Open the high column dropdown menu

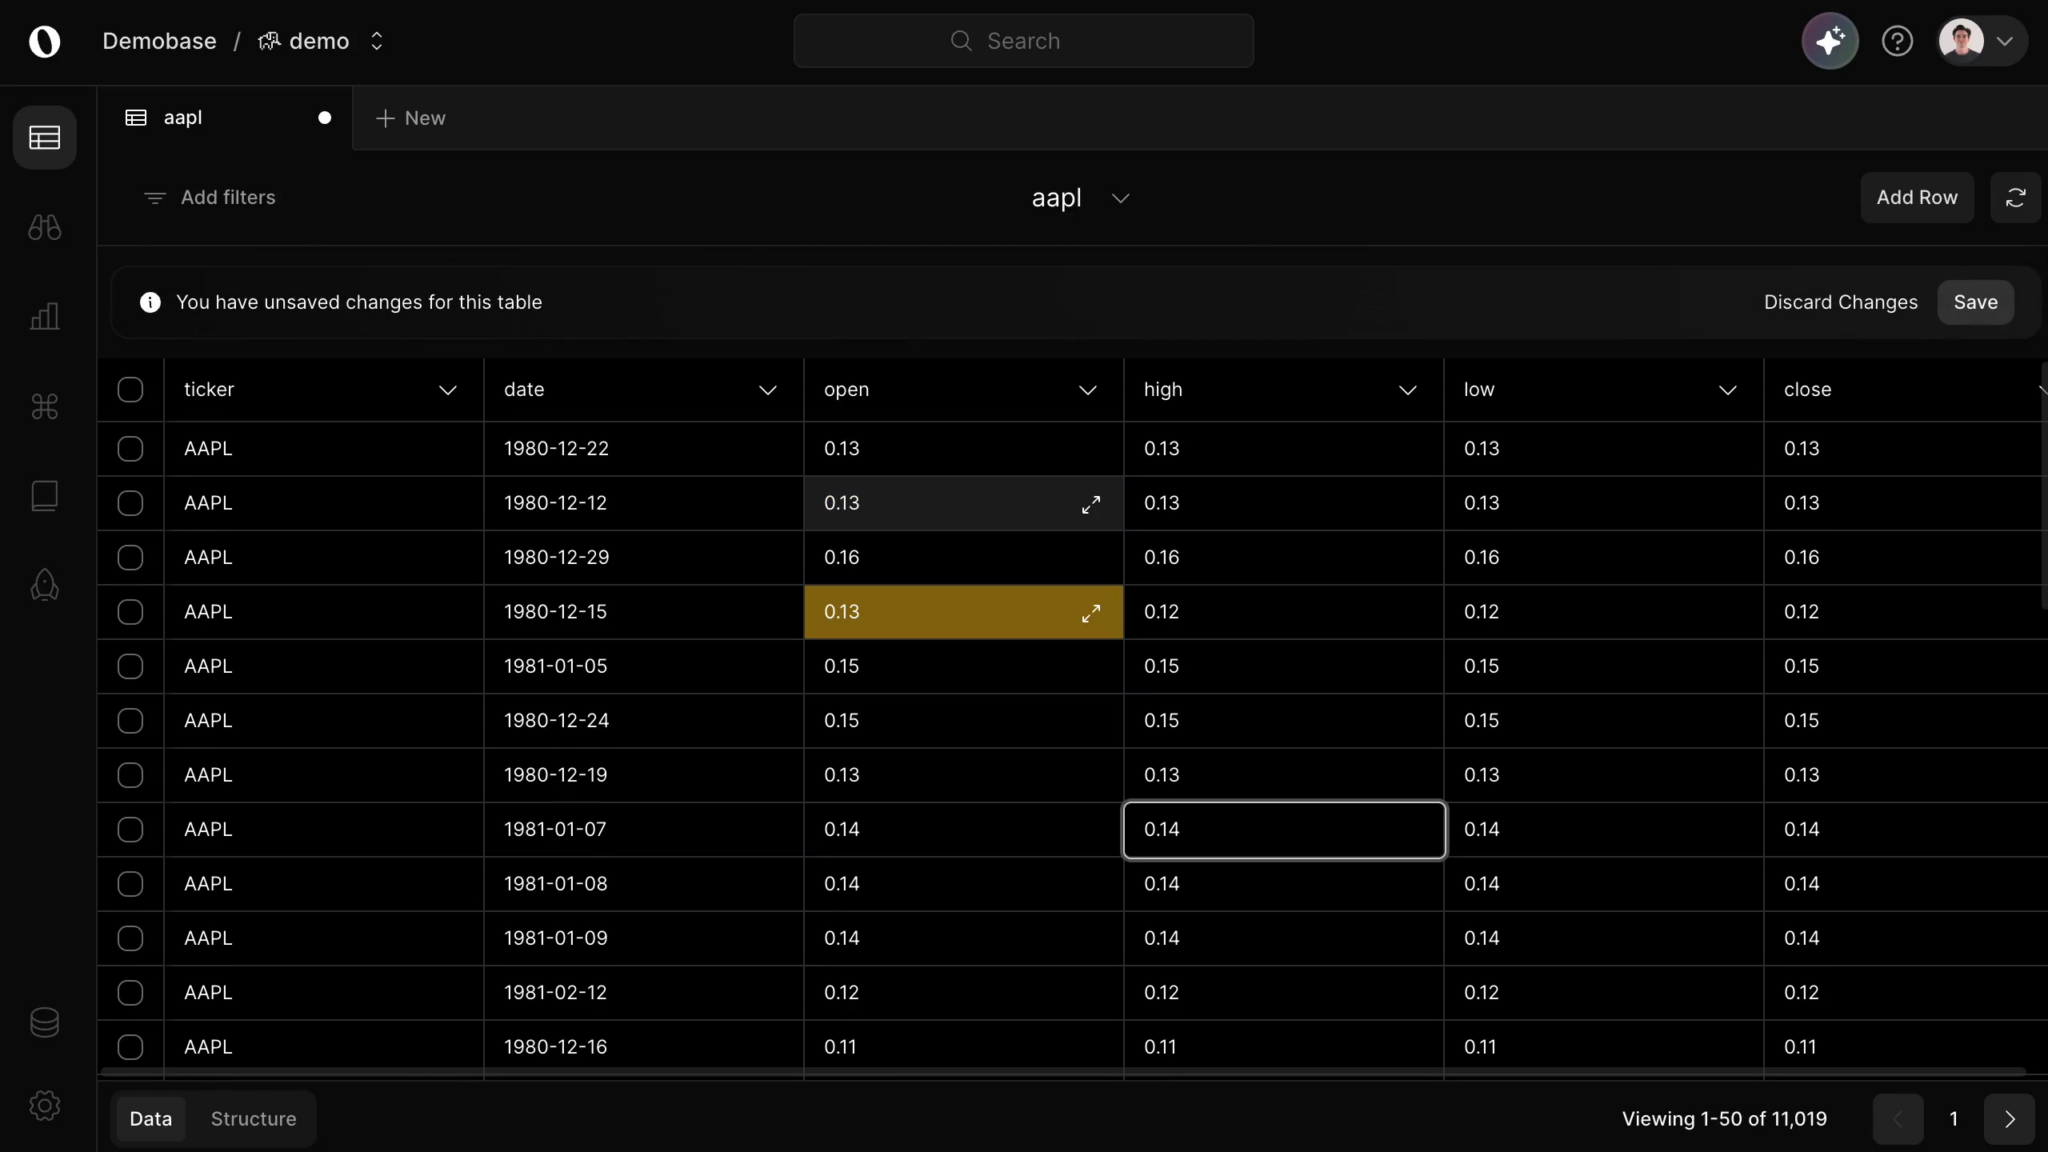[x=1407, y=390]
